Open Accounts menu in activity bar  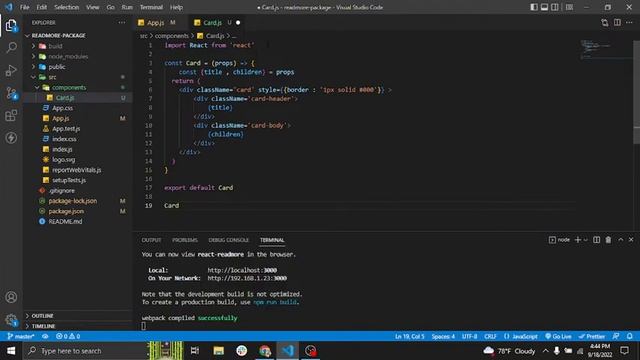pos(11,297)
